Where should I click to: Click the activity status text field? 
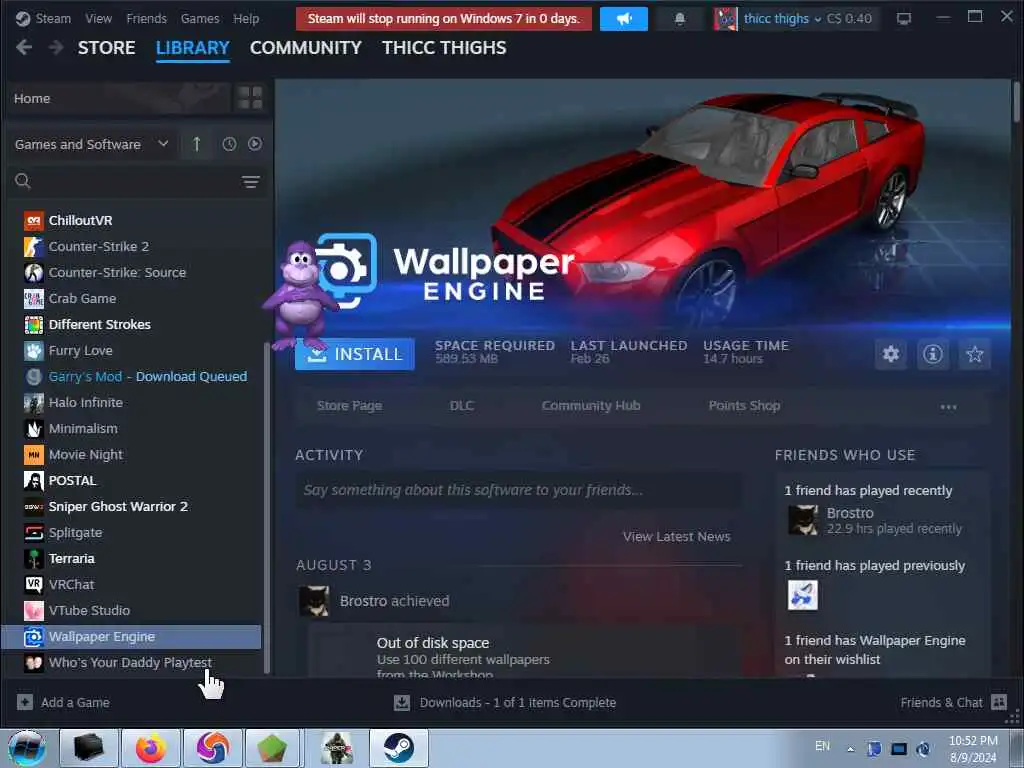tap(519, 490)
